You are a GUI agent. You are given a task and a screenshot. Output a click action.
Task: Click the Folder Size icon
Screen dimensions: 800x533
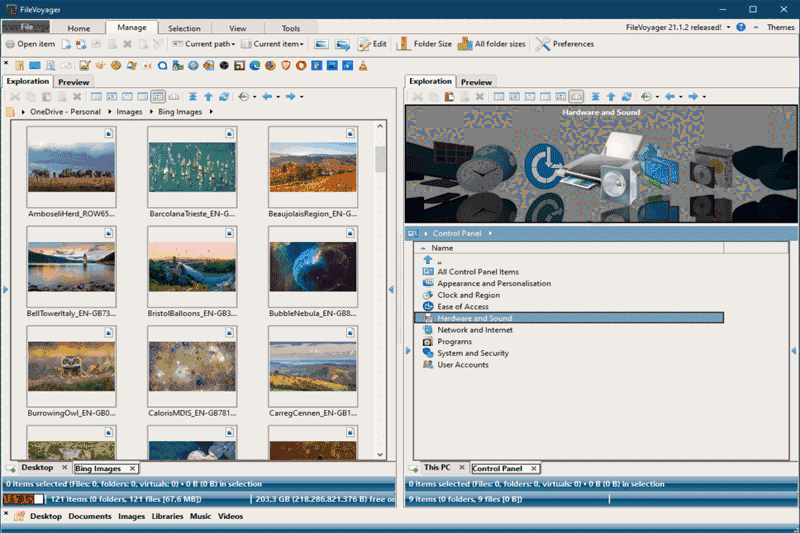(404, 44)
